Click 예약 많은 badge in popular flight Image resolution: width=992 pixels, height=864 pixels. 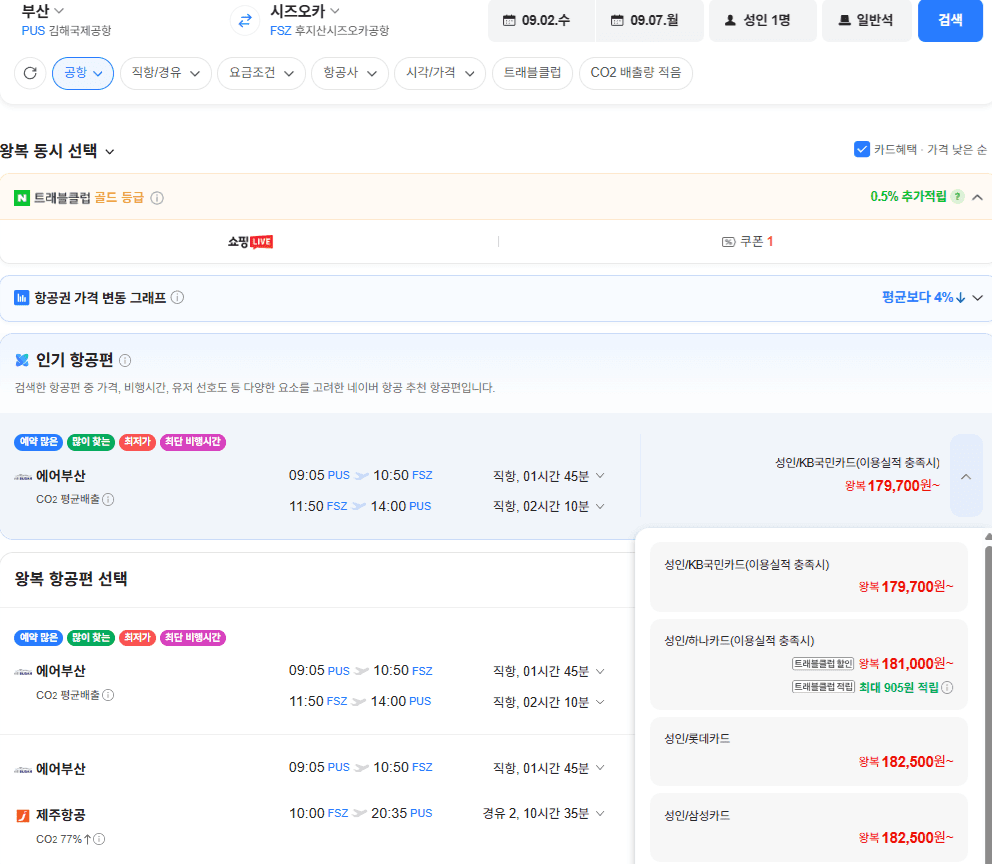pyautogui.click(x=39, y=441)
